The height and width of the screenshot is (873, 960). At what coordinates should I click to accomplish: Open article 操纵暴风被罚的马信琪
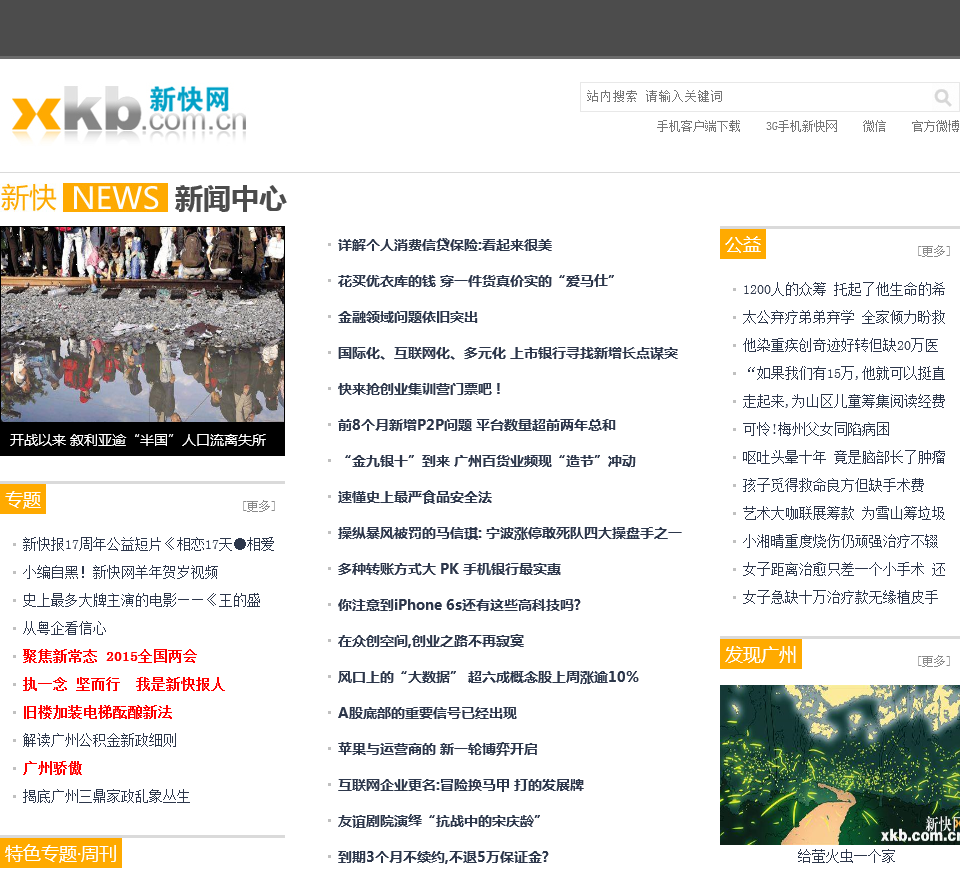pyautogui.click(x=509, y=533)
